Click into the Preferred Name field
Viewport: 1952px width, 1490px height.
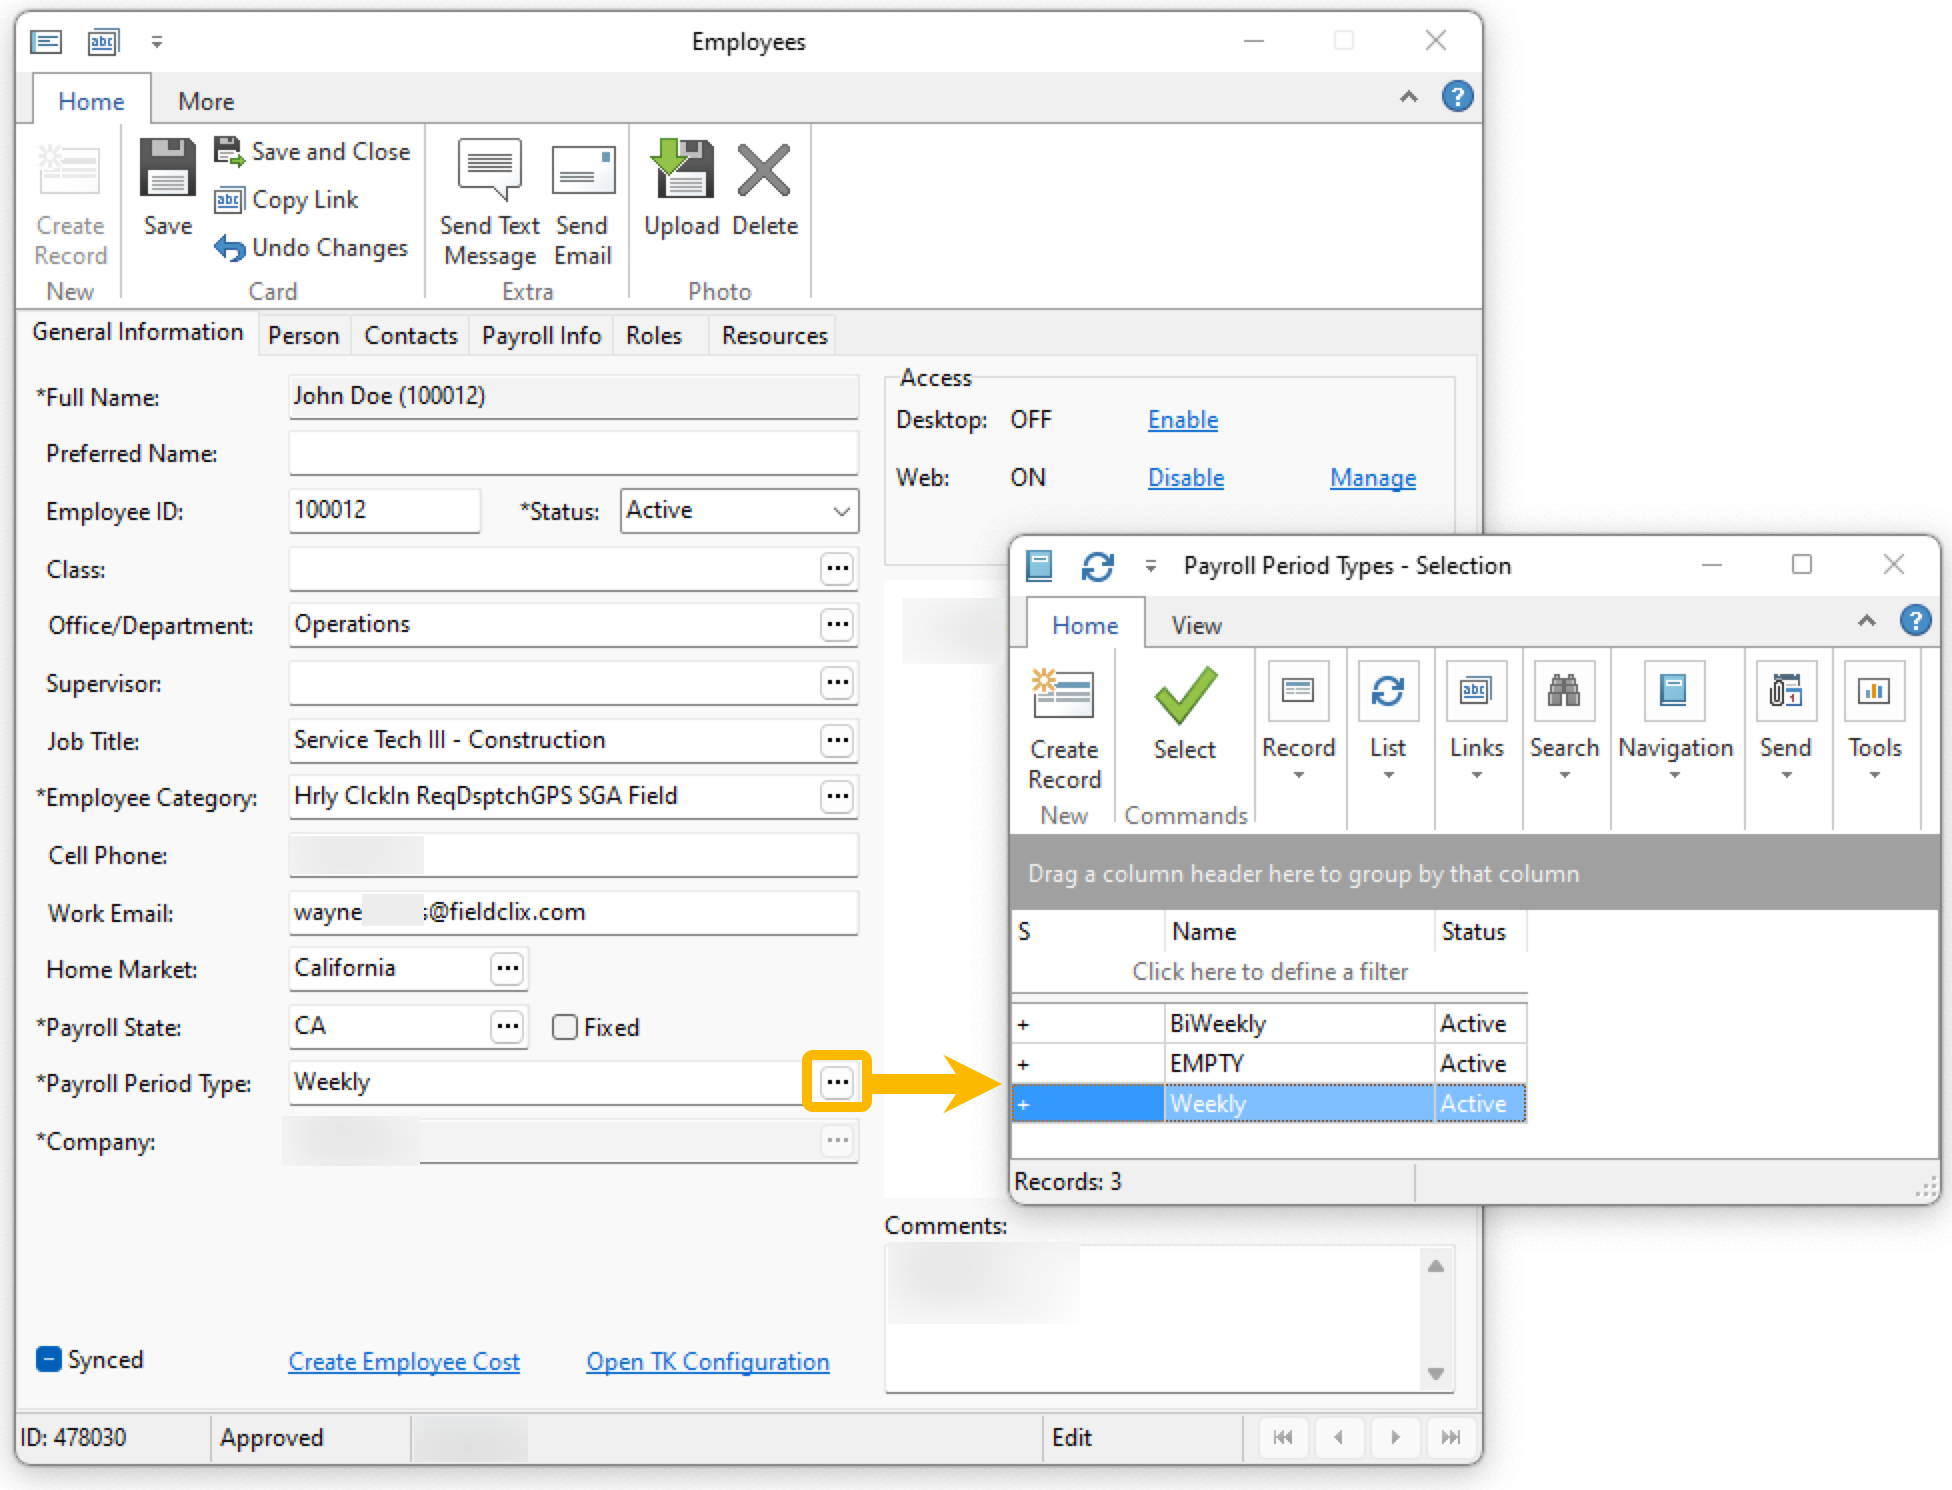573,454
